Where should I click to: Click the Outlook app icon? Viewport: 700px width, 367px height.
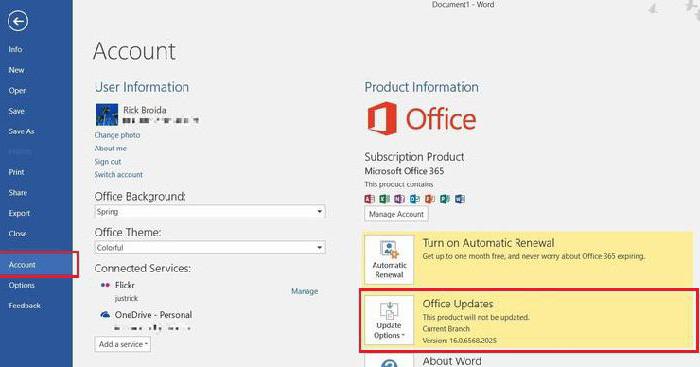415,199
